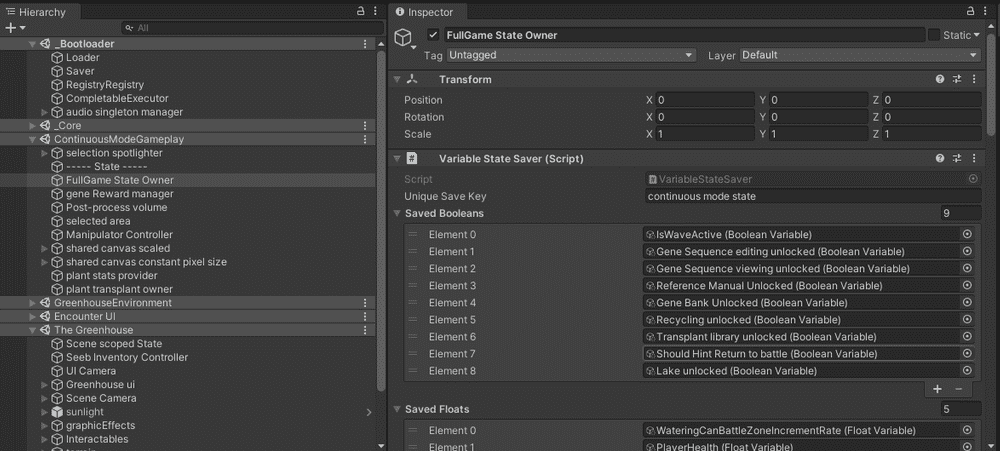The height and width of the screenshot is (451, 1000).
Task: Click the Hierarchy vertical scrollbar
Action: point(381,220)
